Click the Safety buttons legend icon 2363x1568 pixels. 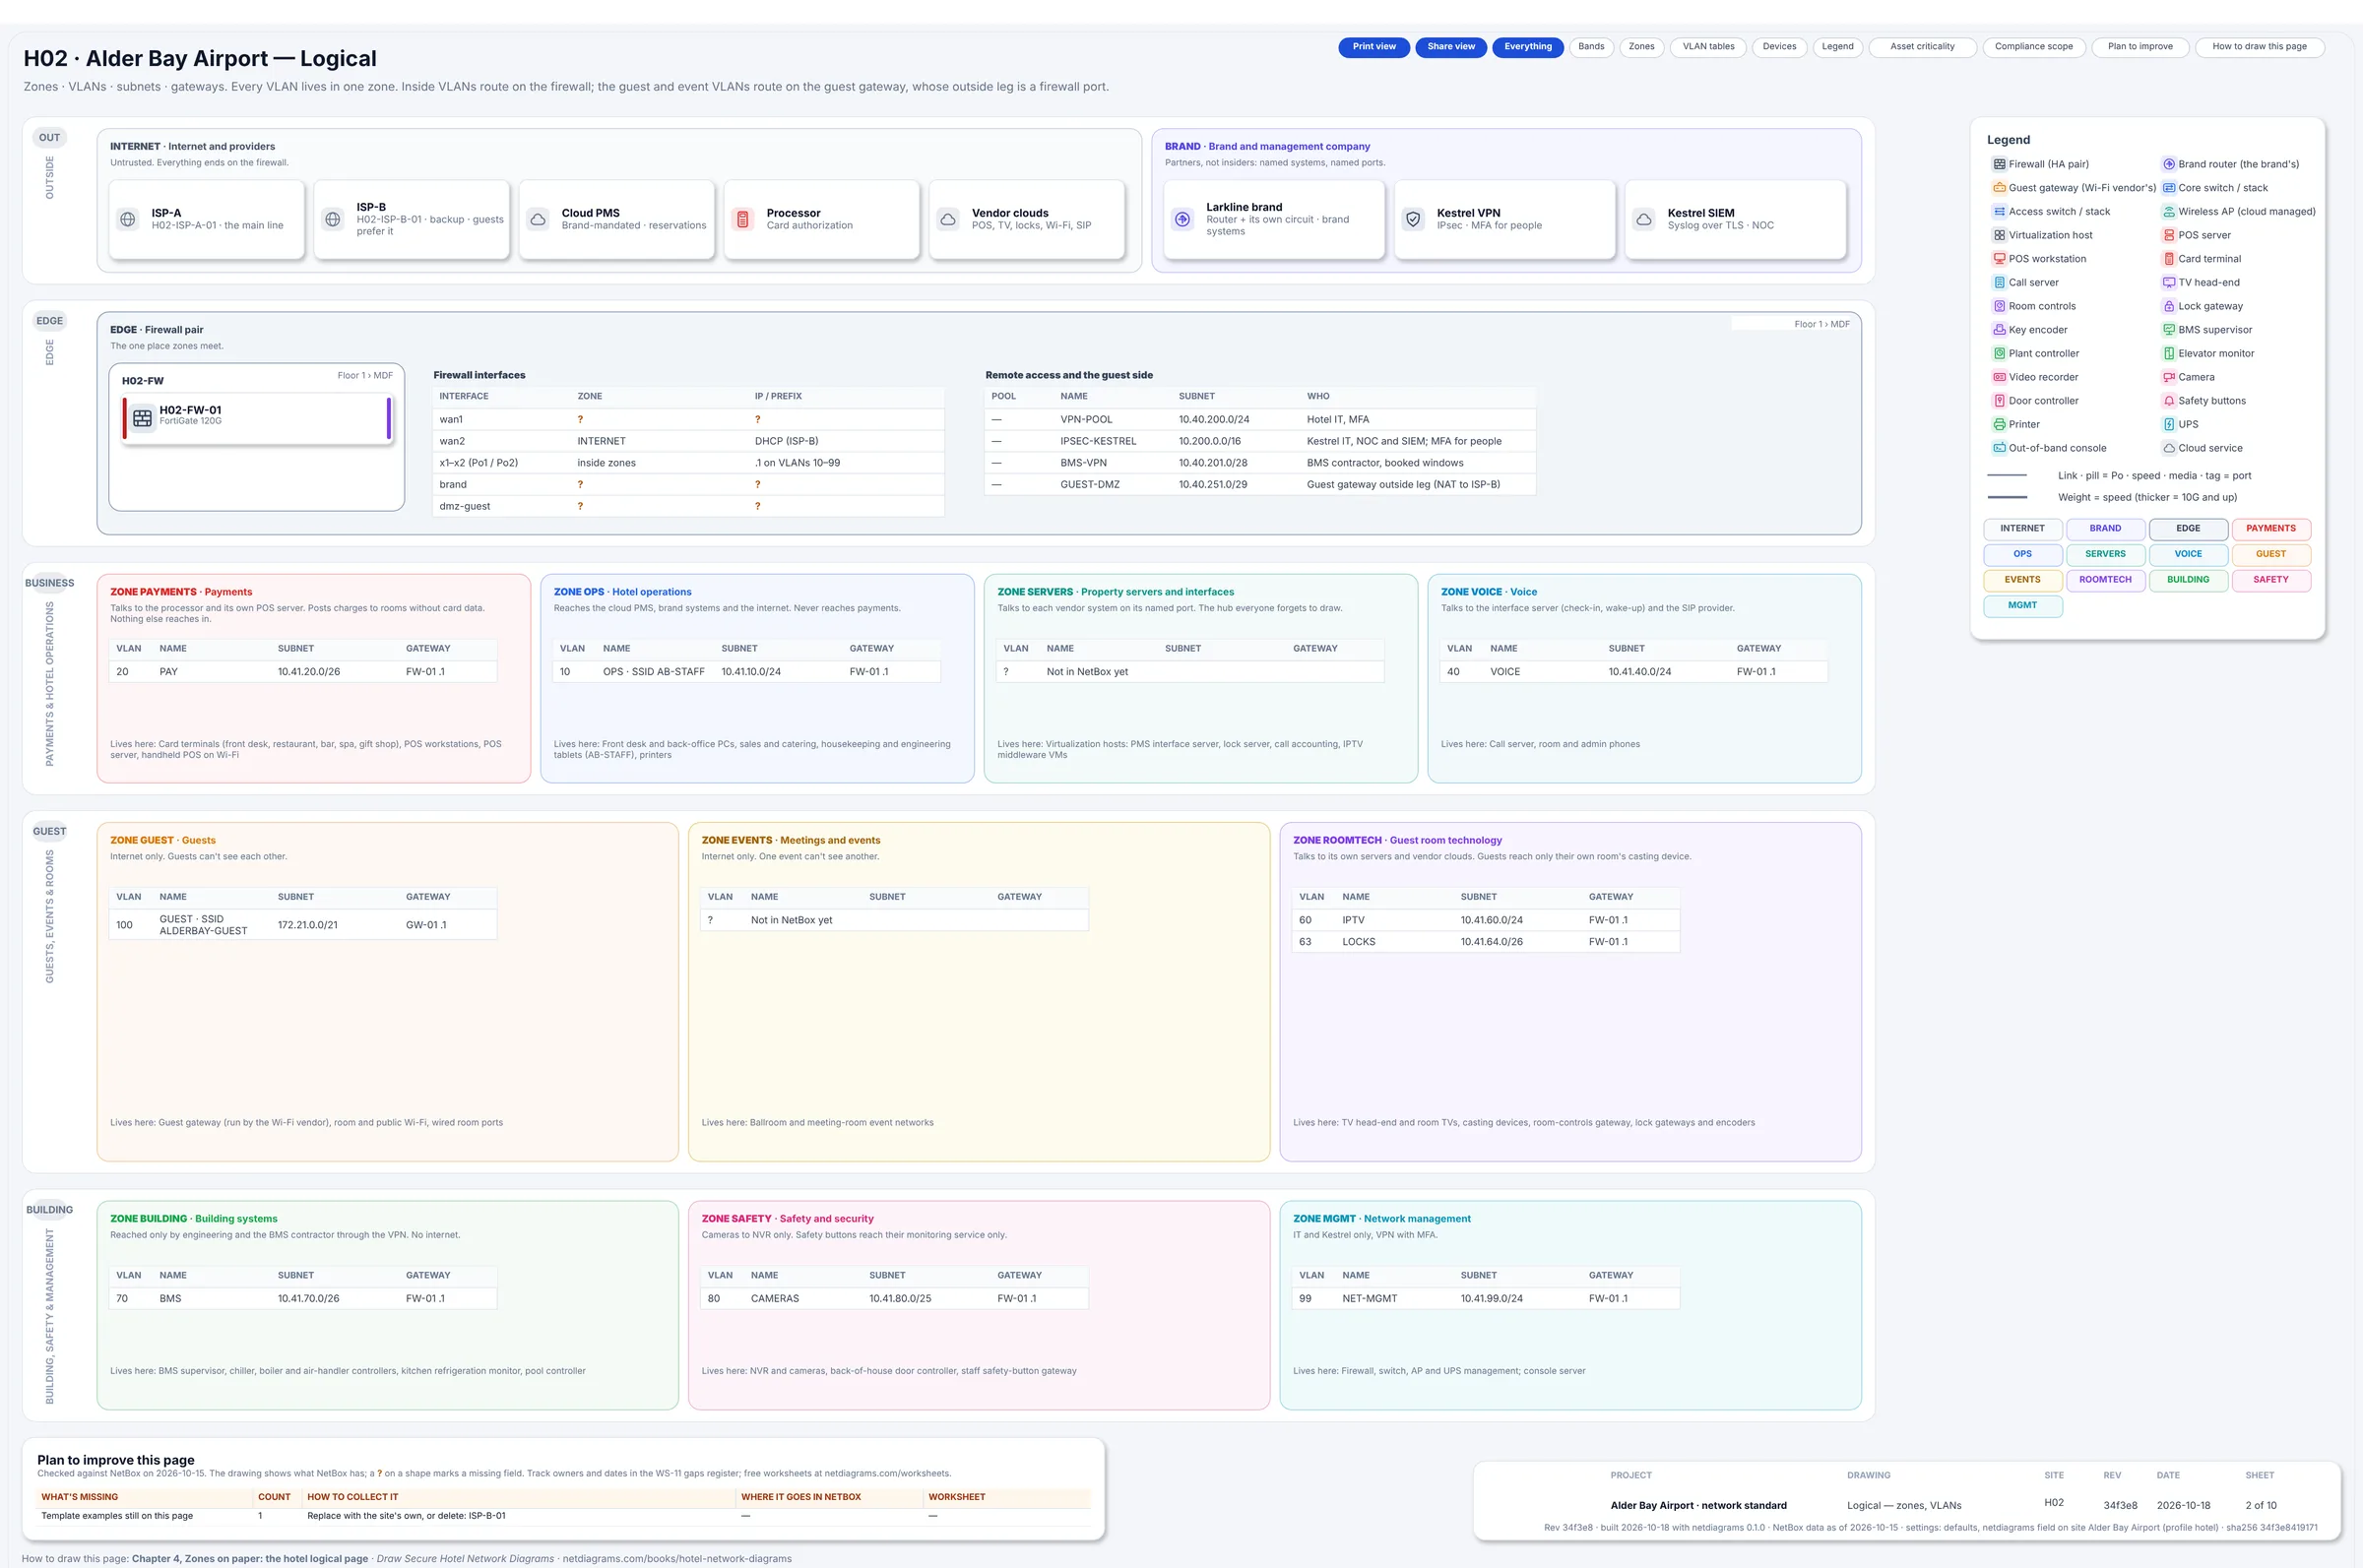pos(2169,401)
